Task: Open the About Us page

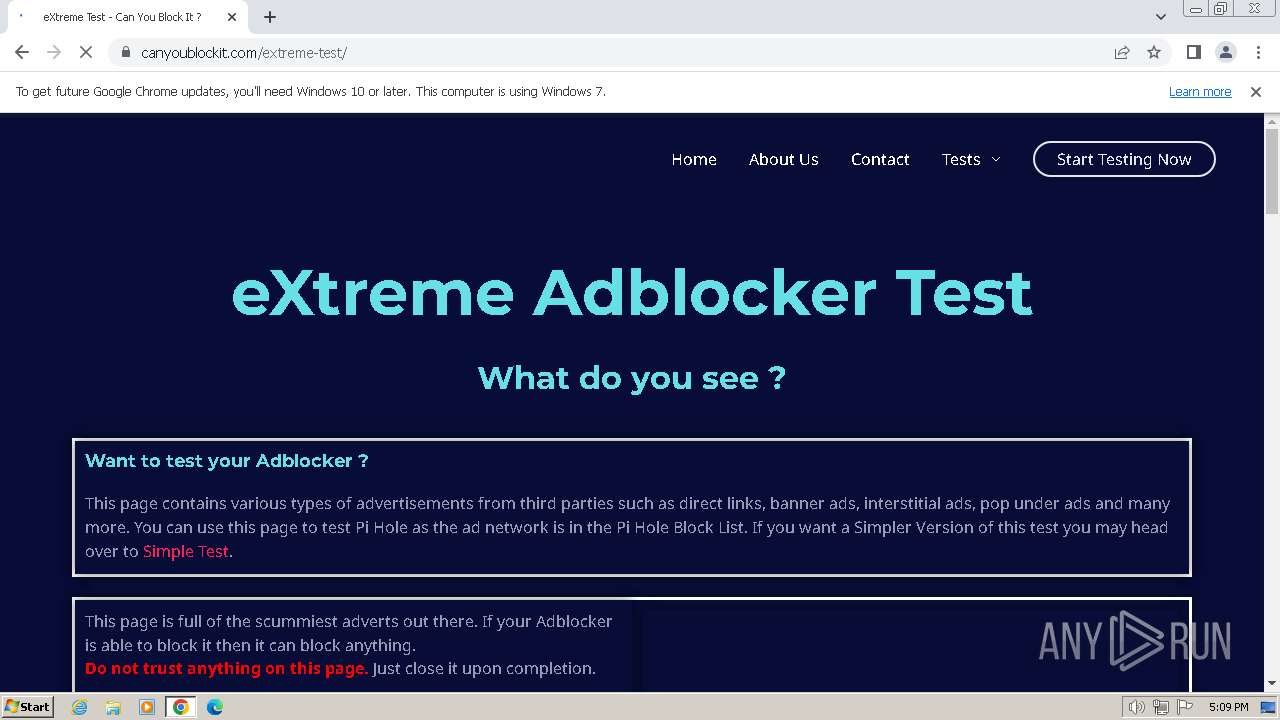Action: (784, 159)
